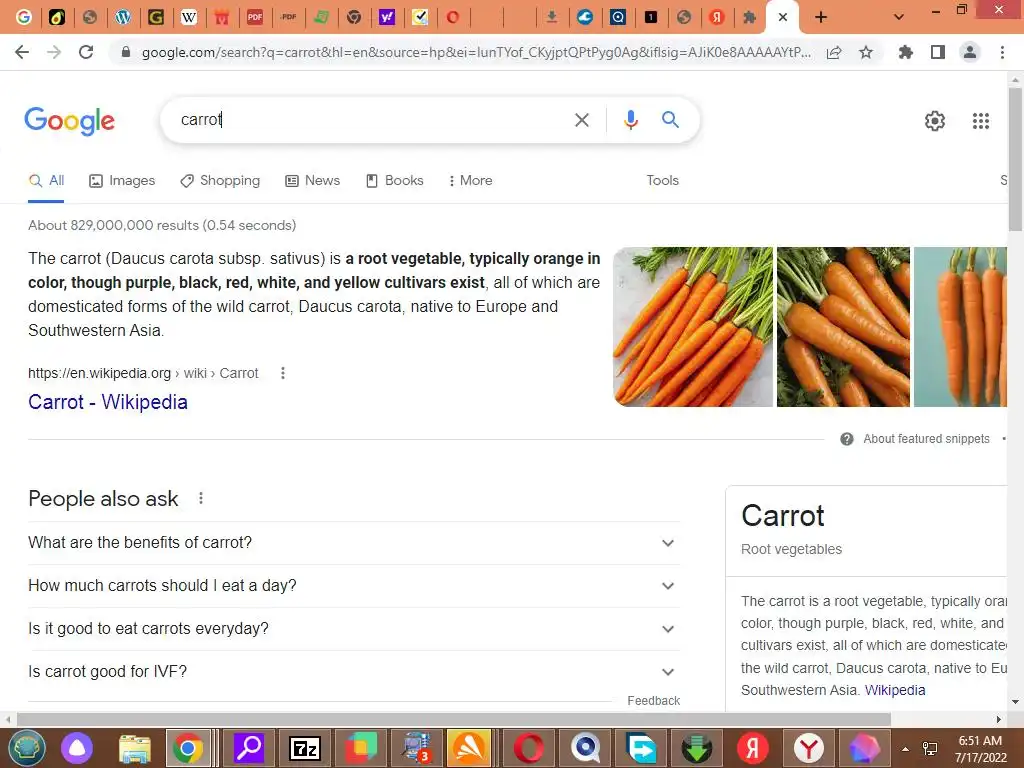Open the Chrome three-dot menu
The image size is (1024, 768).
1002,52
